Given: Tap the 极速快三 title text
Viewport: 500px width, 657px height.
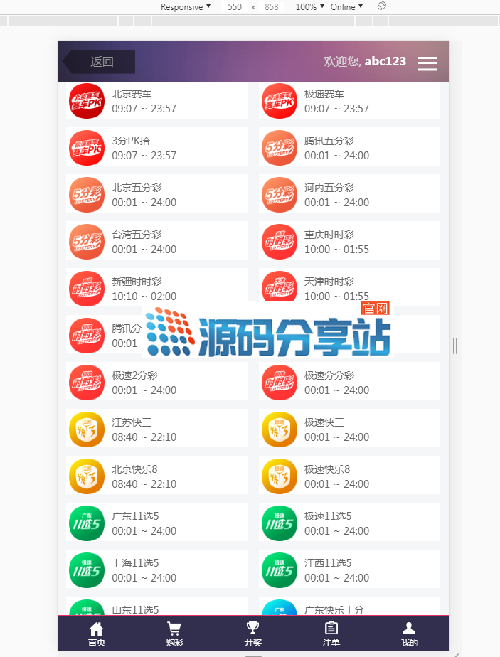Looking at the screenshot, I should point(324,423).
